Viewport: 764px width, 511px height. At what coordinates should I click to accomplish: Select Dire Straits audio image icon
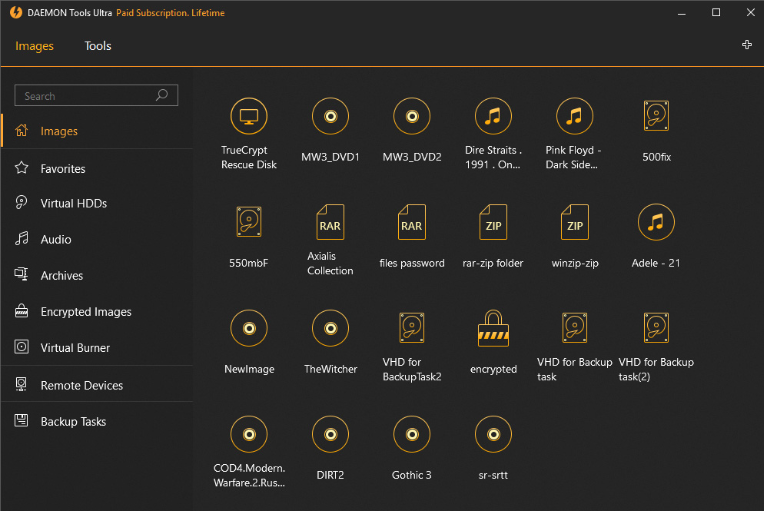click(x=493, y=116)
